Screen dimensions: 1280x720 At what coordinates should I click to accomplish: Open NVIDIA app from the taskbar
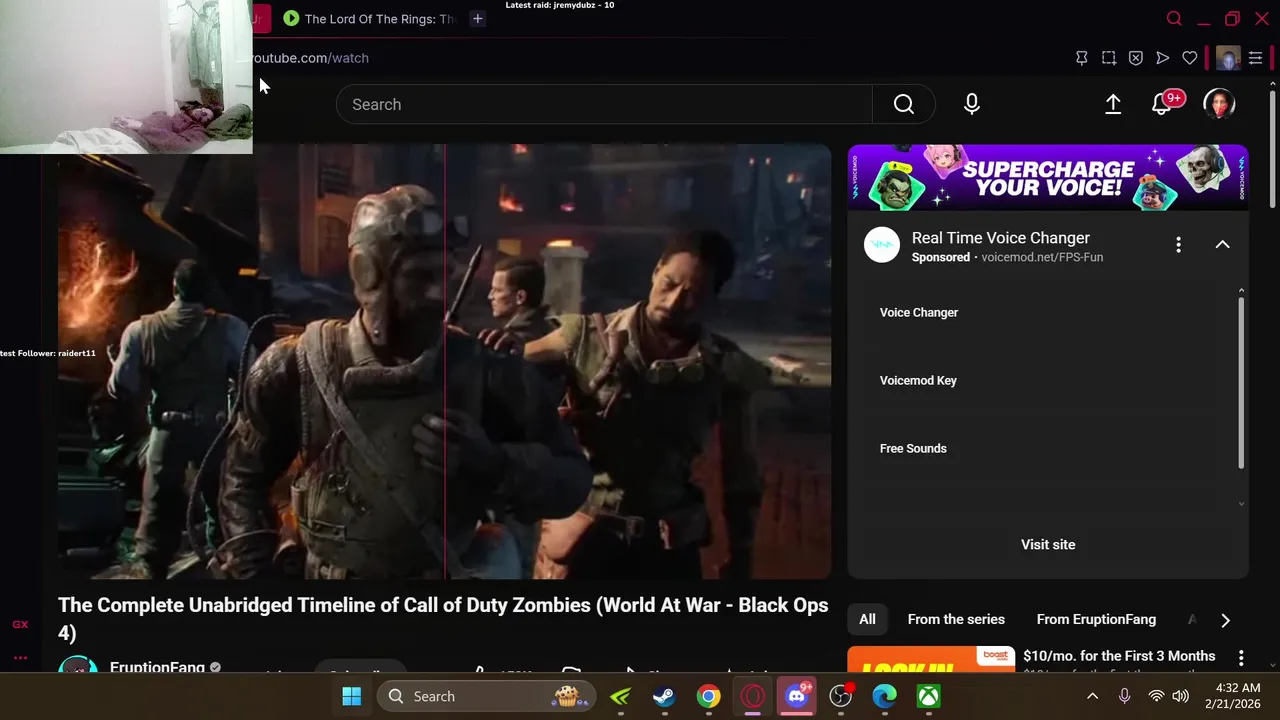tap(621, 696)
